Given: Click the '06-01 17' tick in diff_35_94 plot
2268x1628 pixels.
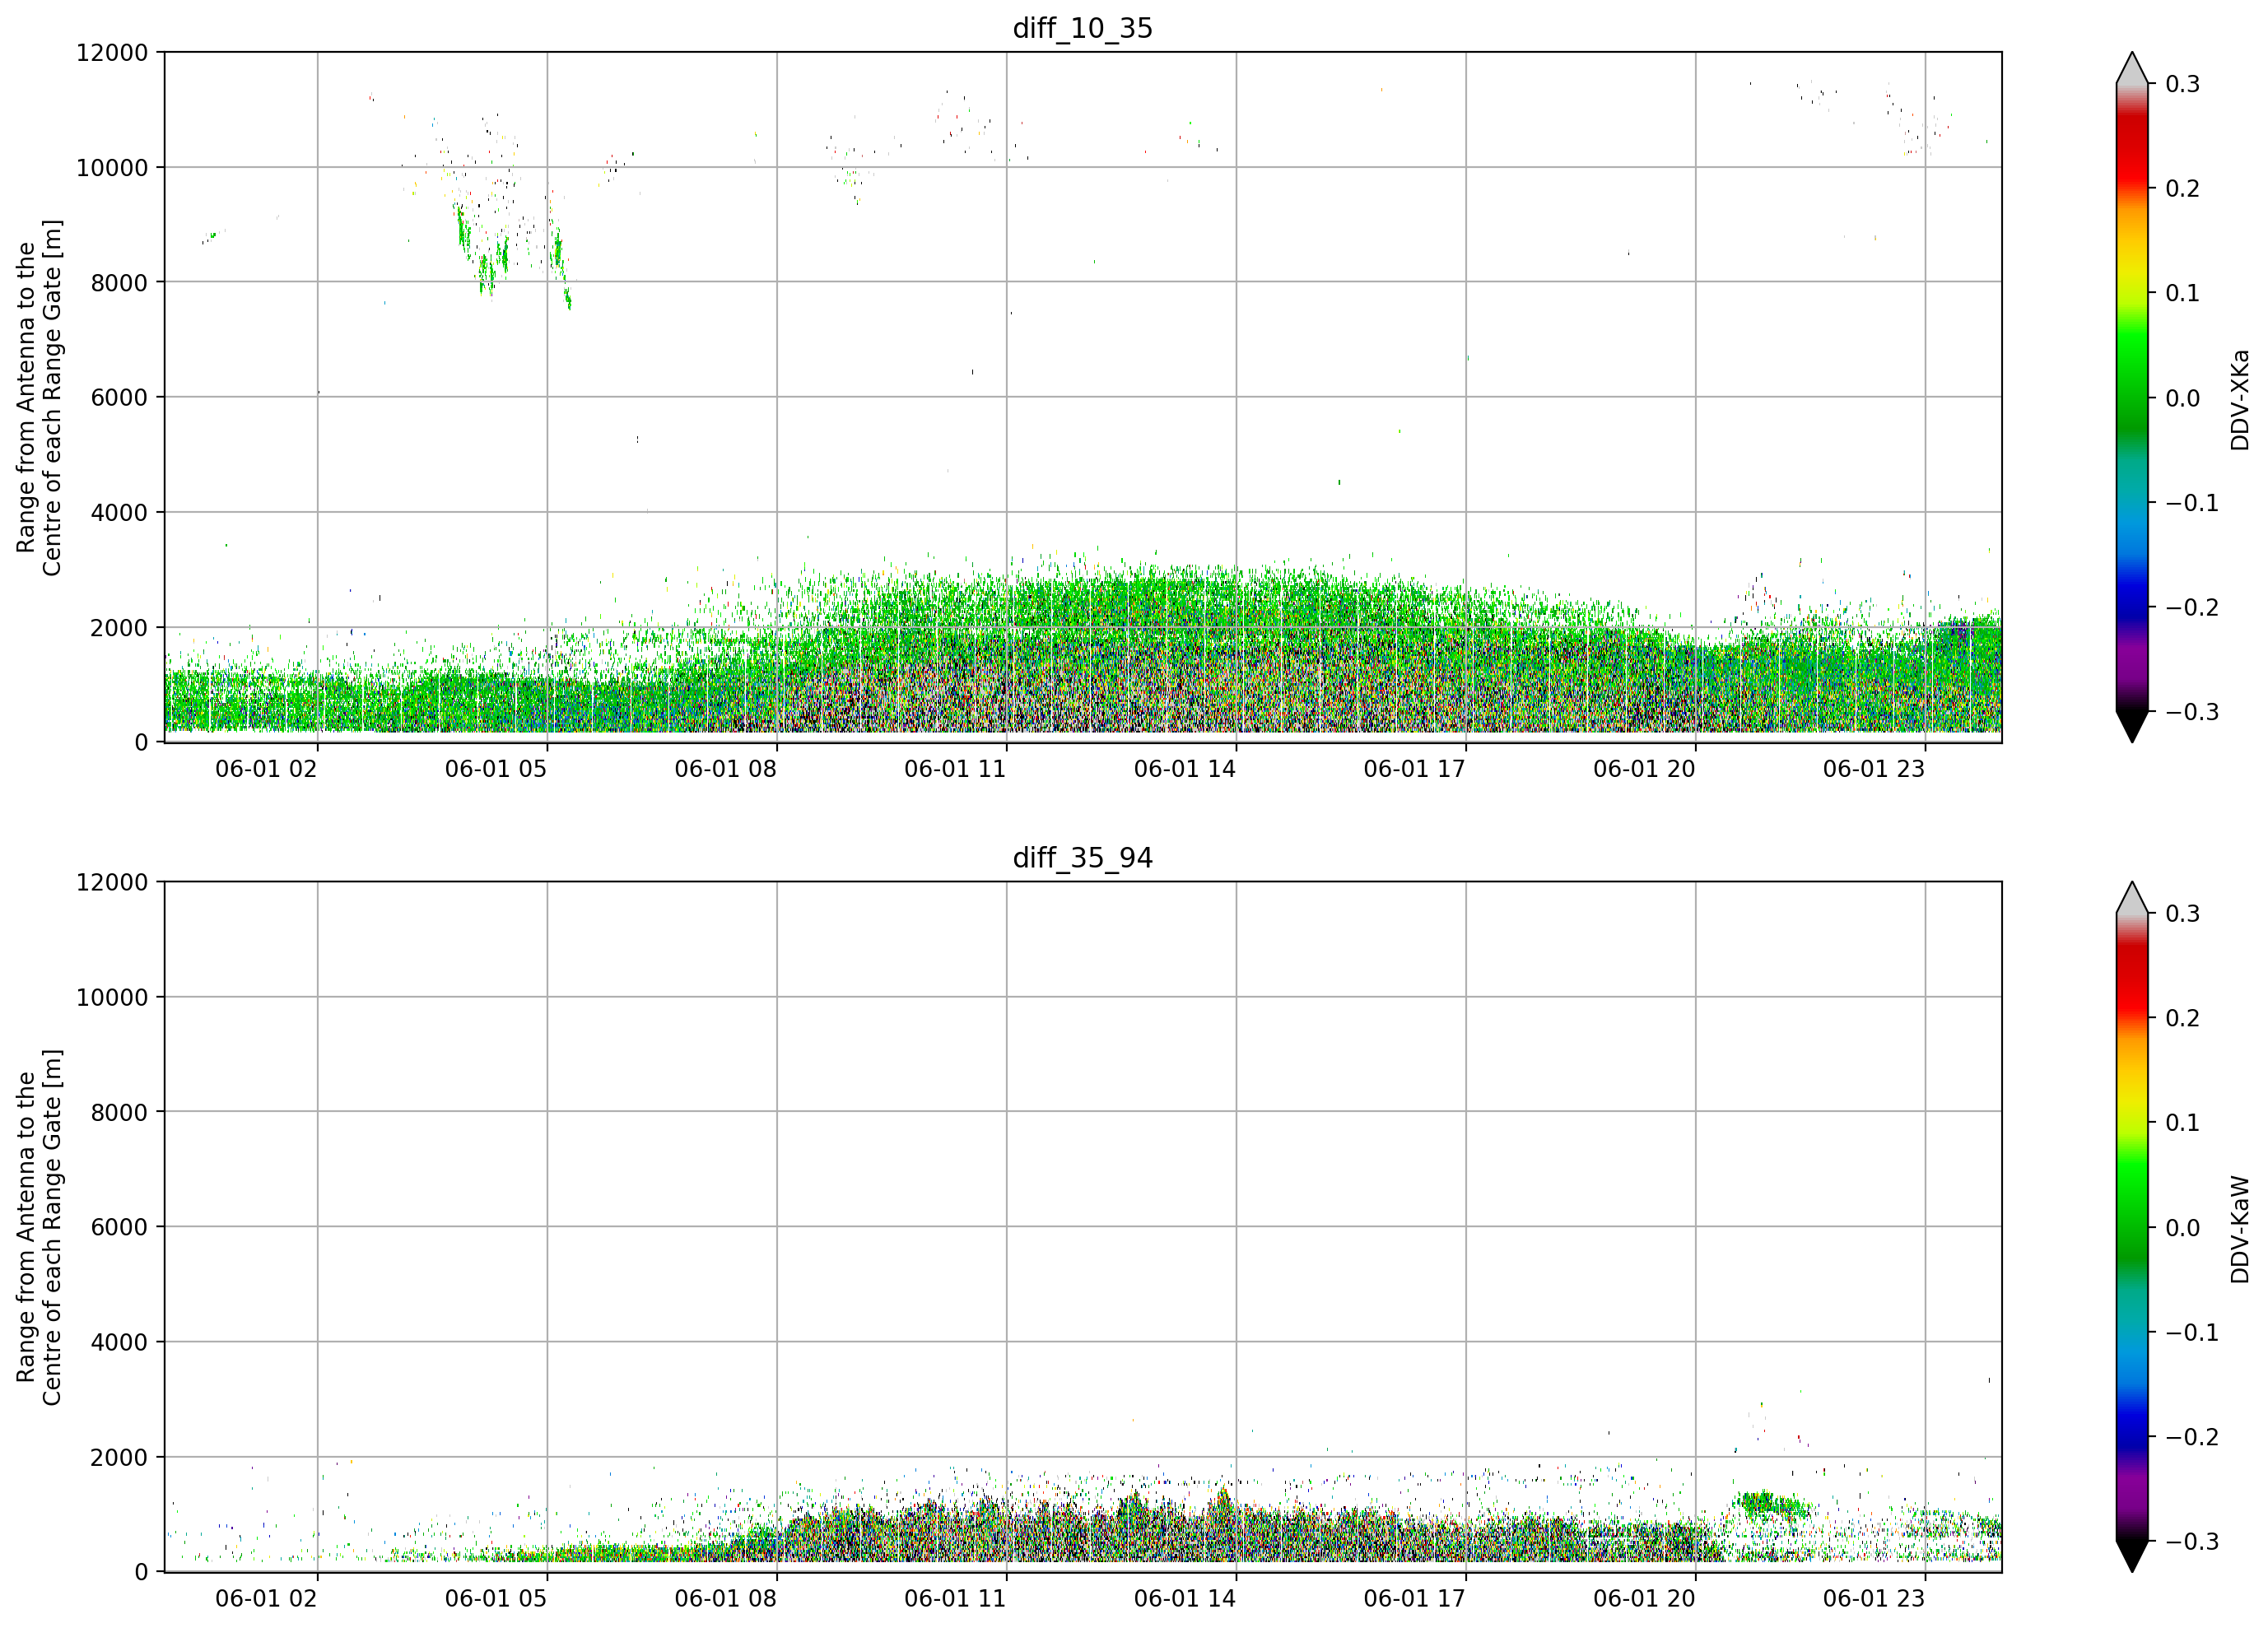Looking at the screenshot, I should pos(1415,1598).
